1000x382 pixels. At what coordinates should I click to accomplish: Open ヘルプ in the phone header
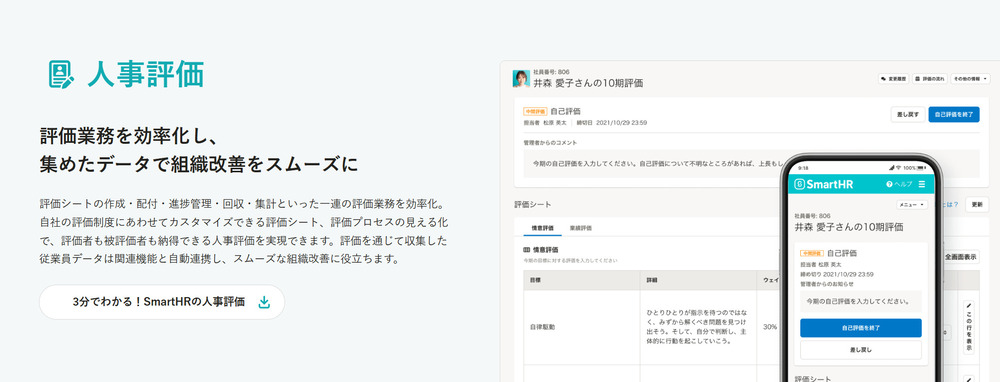pos(899,184)
